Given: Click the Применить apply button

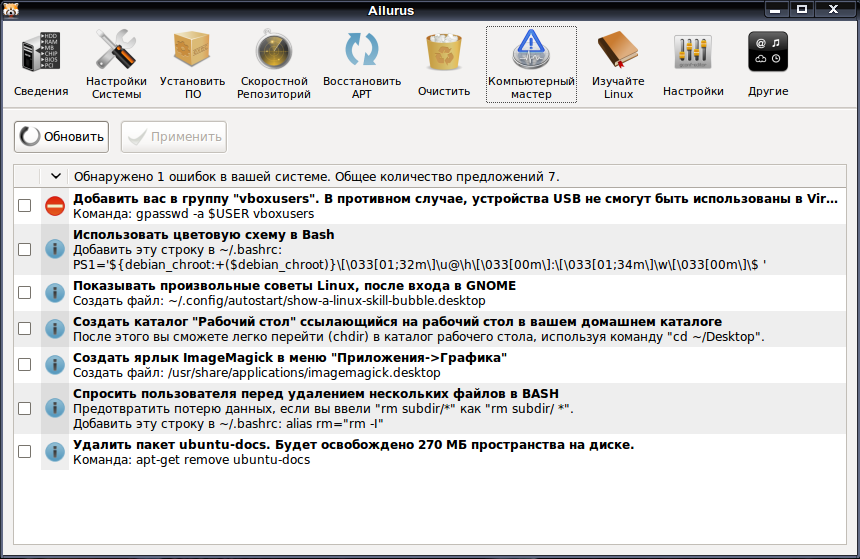Looking at the screenshot, I should click(x=174, y=137).
